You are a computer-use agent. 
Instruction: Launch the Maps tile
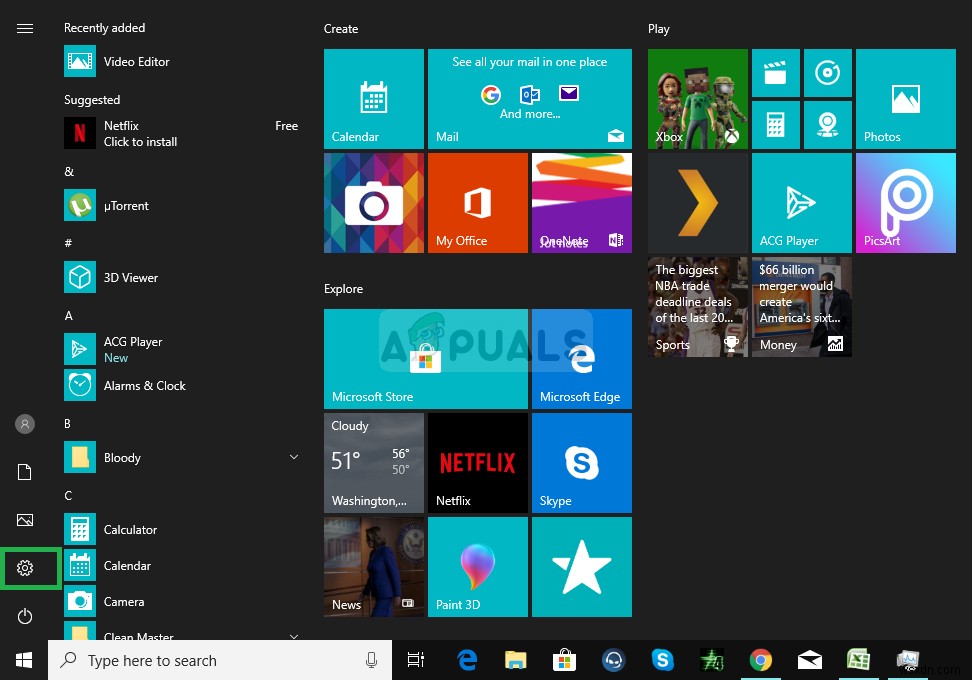click(x=828, y=124)
